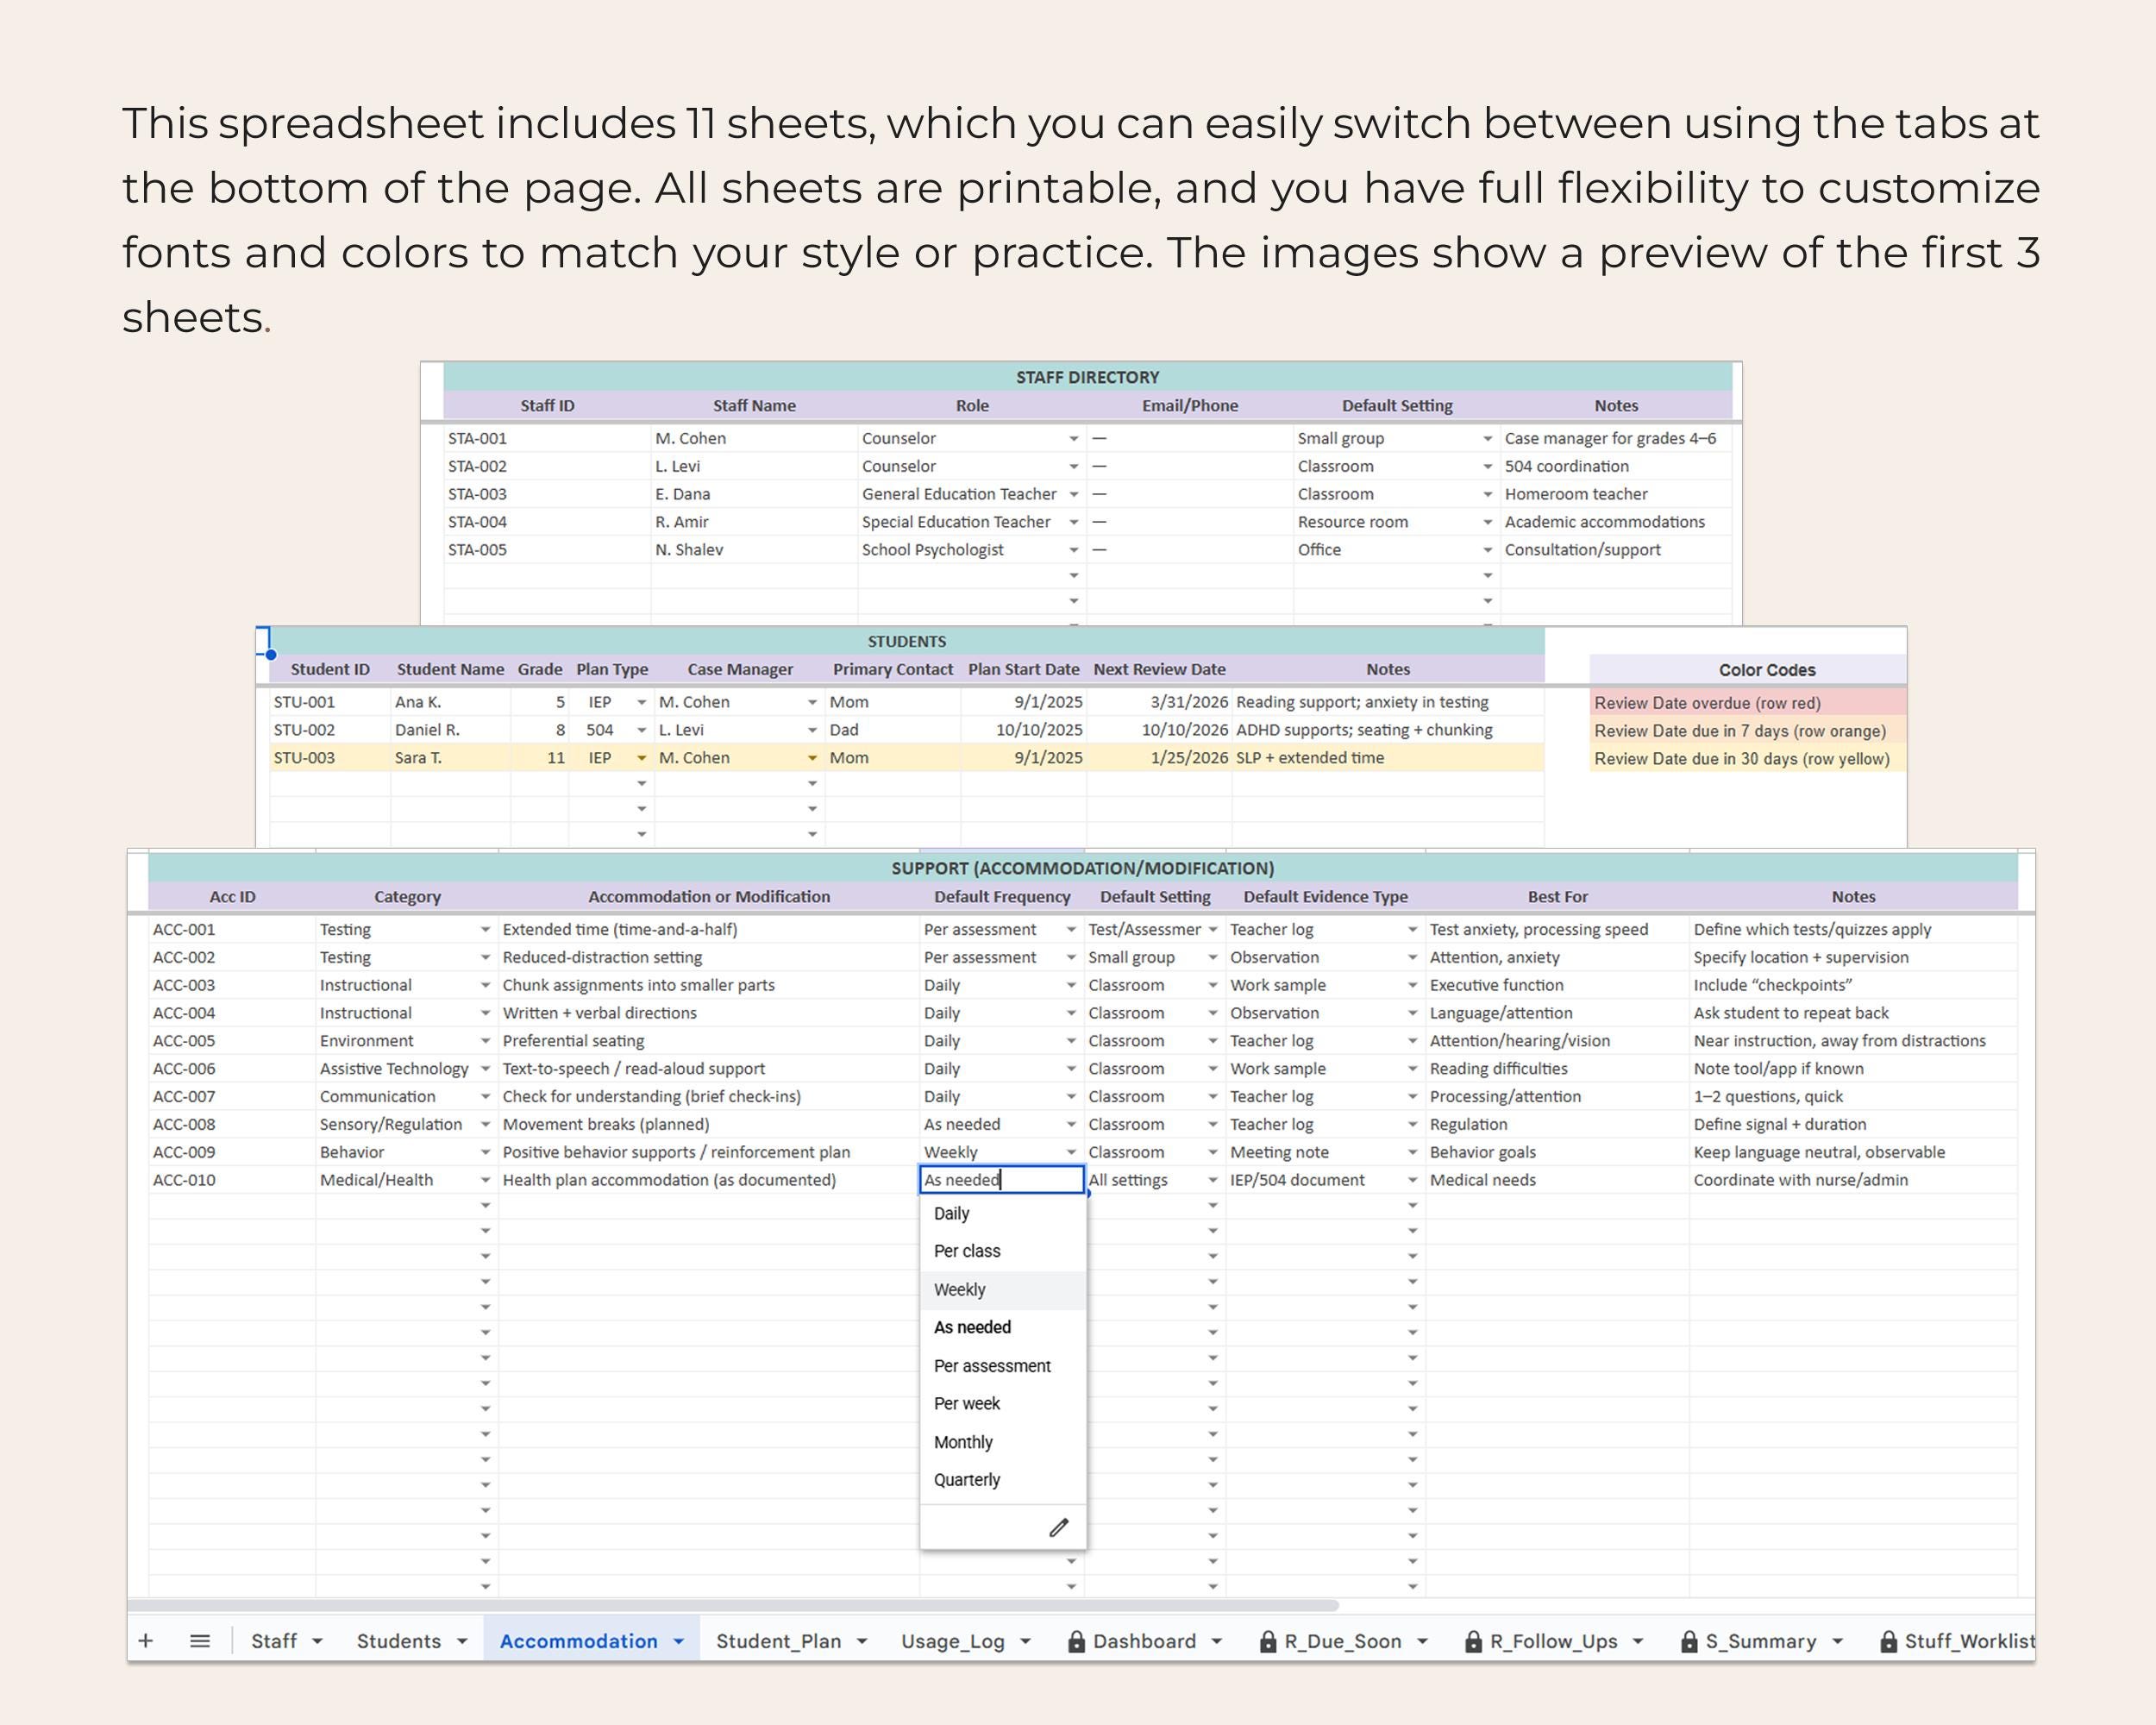Click the R_Due_Soon tab lock icon

pyautogui.click(x=1268, y=1641)
